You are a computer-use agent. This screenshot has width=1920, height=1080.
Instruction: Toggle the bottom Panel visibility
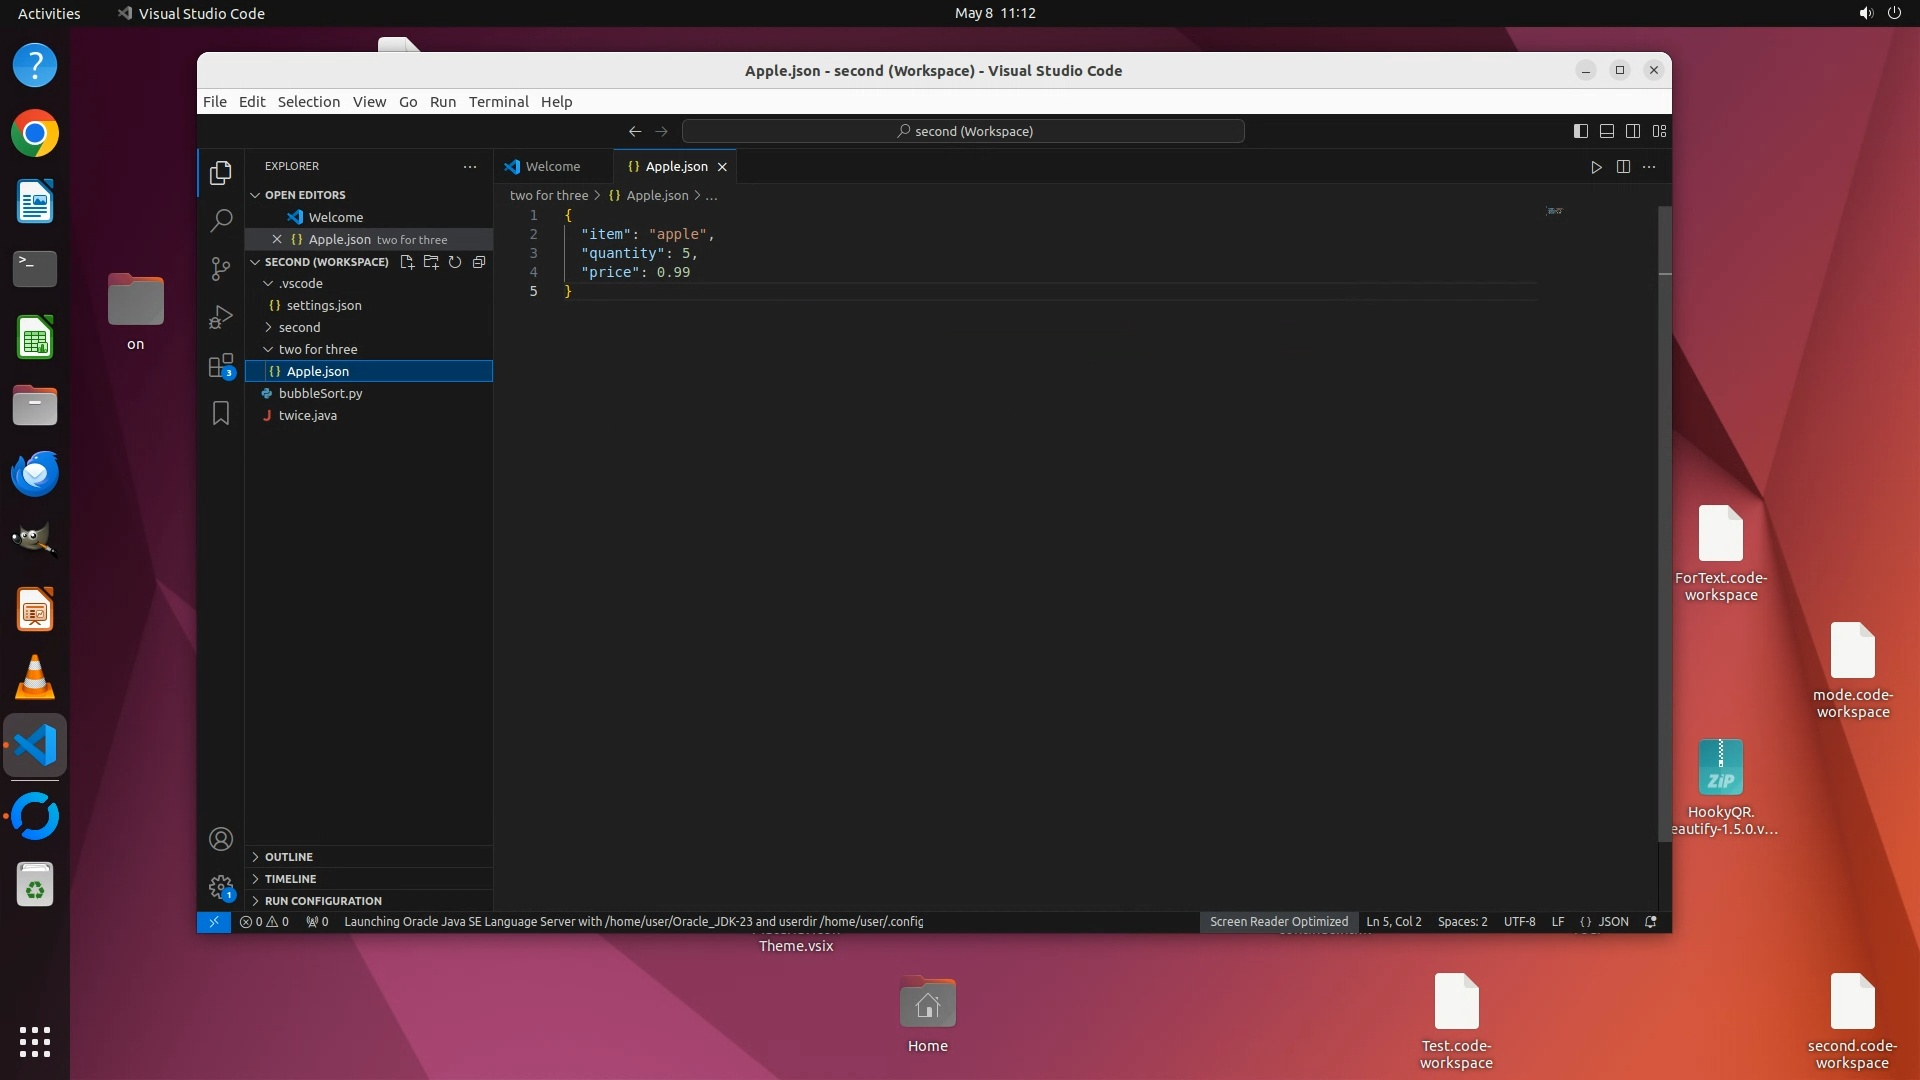point(1607,131)
